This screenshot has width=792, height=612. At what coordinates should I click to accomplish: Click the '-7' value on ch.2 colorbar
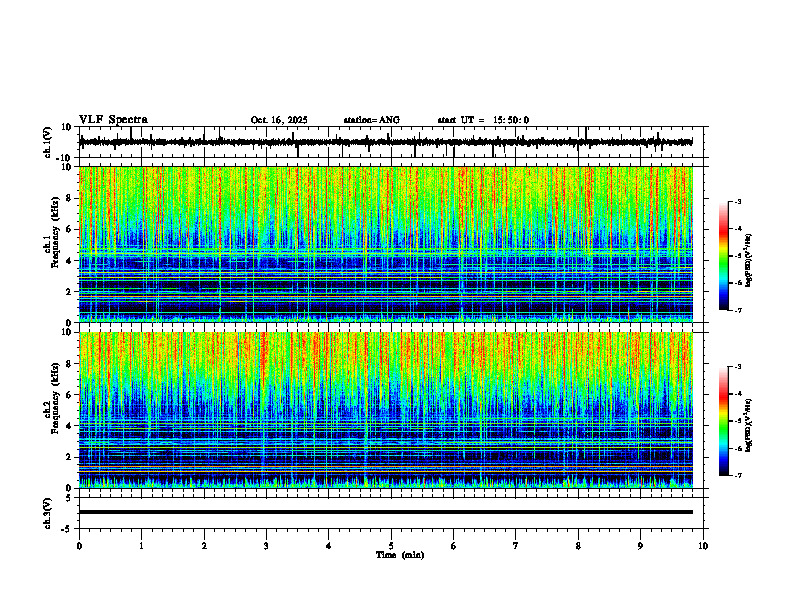[738, 475]
